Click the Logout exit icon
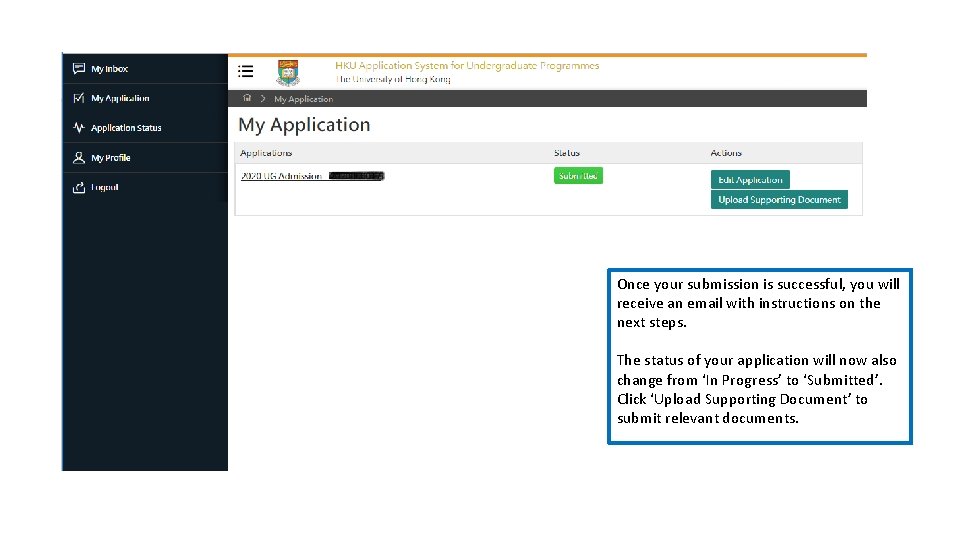 coord(78,187)
